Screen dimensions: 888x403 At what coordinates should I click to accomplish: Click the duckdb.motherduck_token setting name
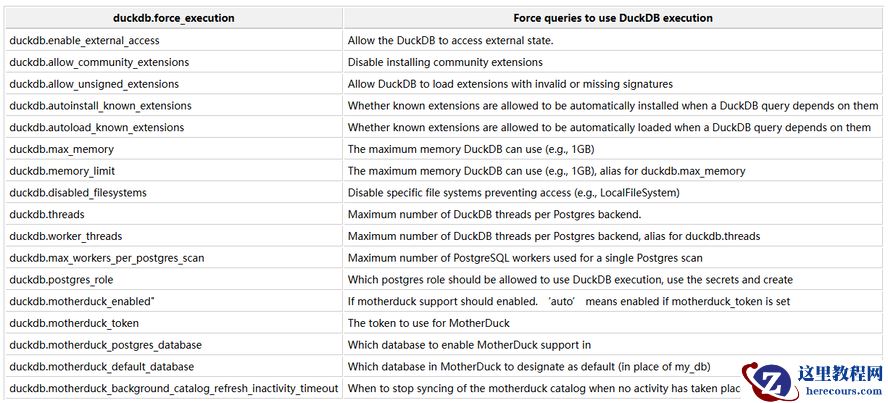[74, 323]
